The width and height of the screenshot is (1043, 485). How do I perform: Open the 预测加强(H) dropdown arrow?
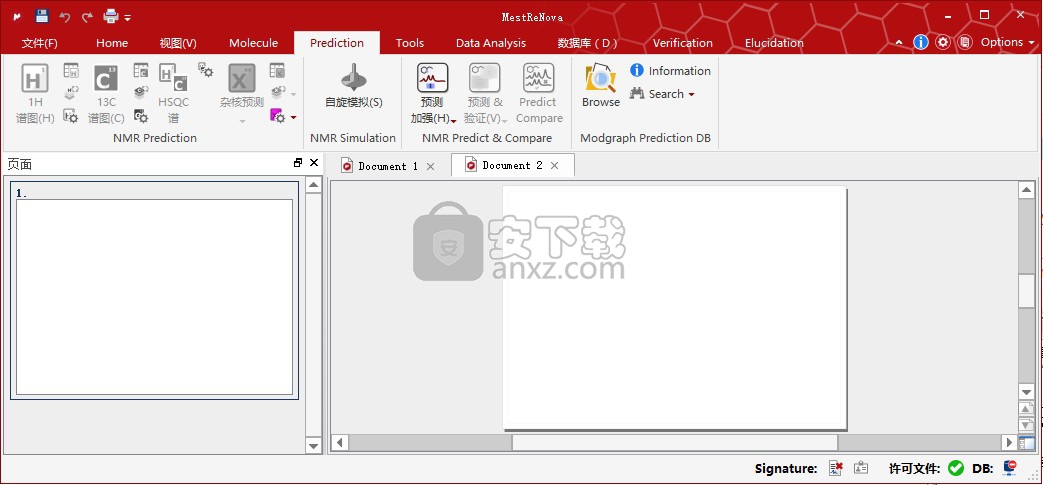[x=454, y=121]
